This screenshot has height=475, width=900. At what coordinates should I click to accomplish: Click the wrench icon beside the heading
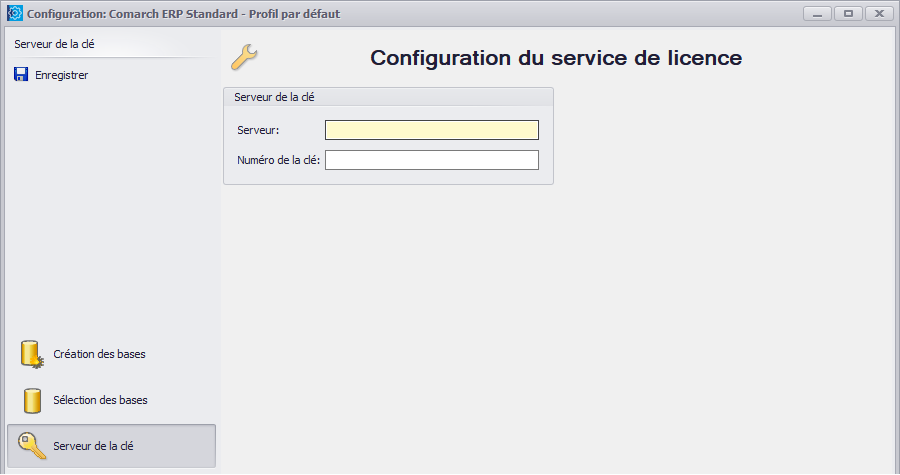point(244,57)
